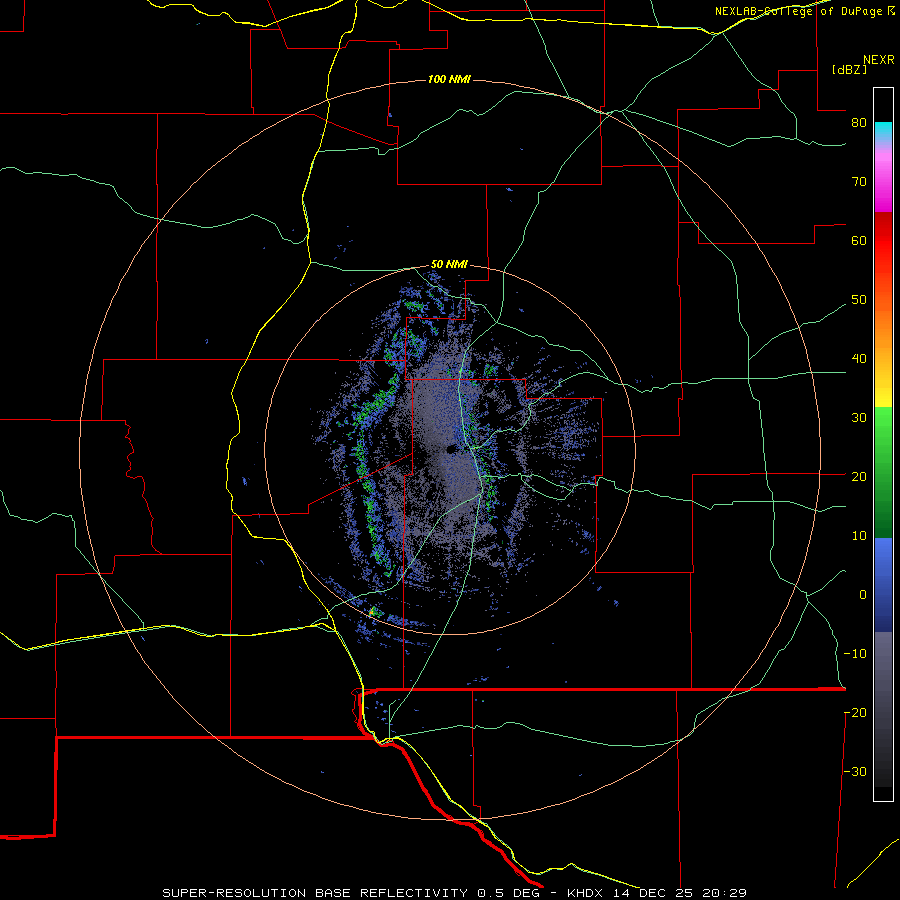
Task: Click the 50 dBZ scale value
Action: click(x=859, y=300)
